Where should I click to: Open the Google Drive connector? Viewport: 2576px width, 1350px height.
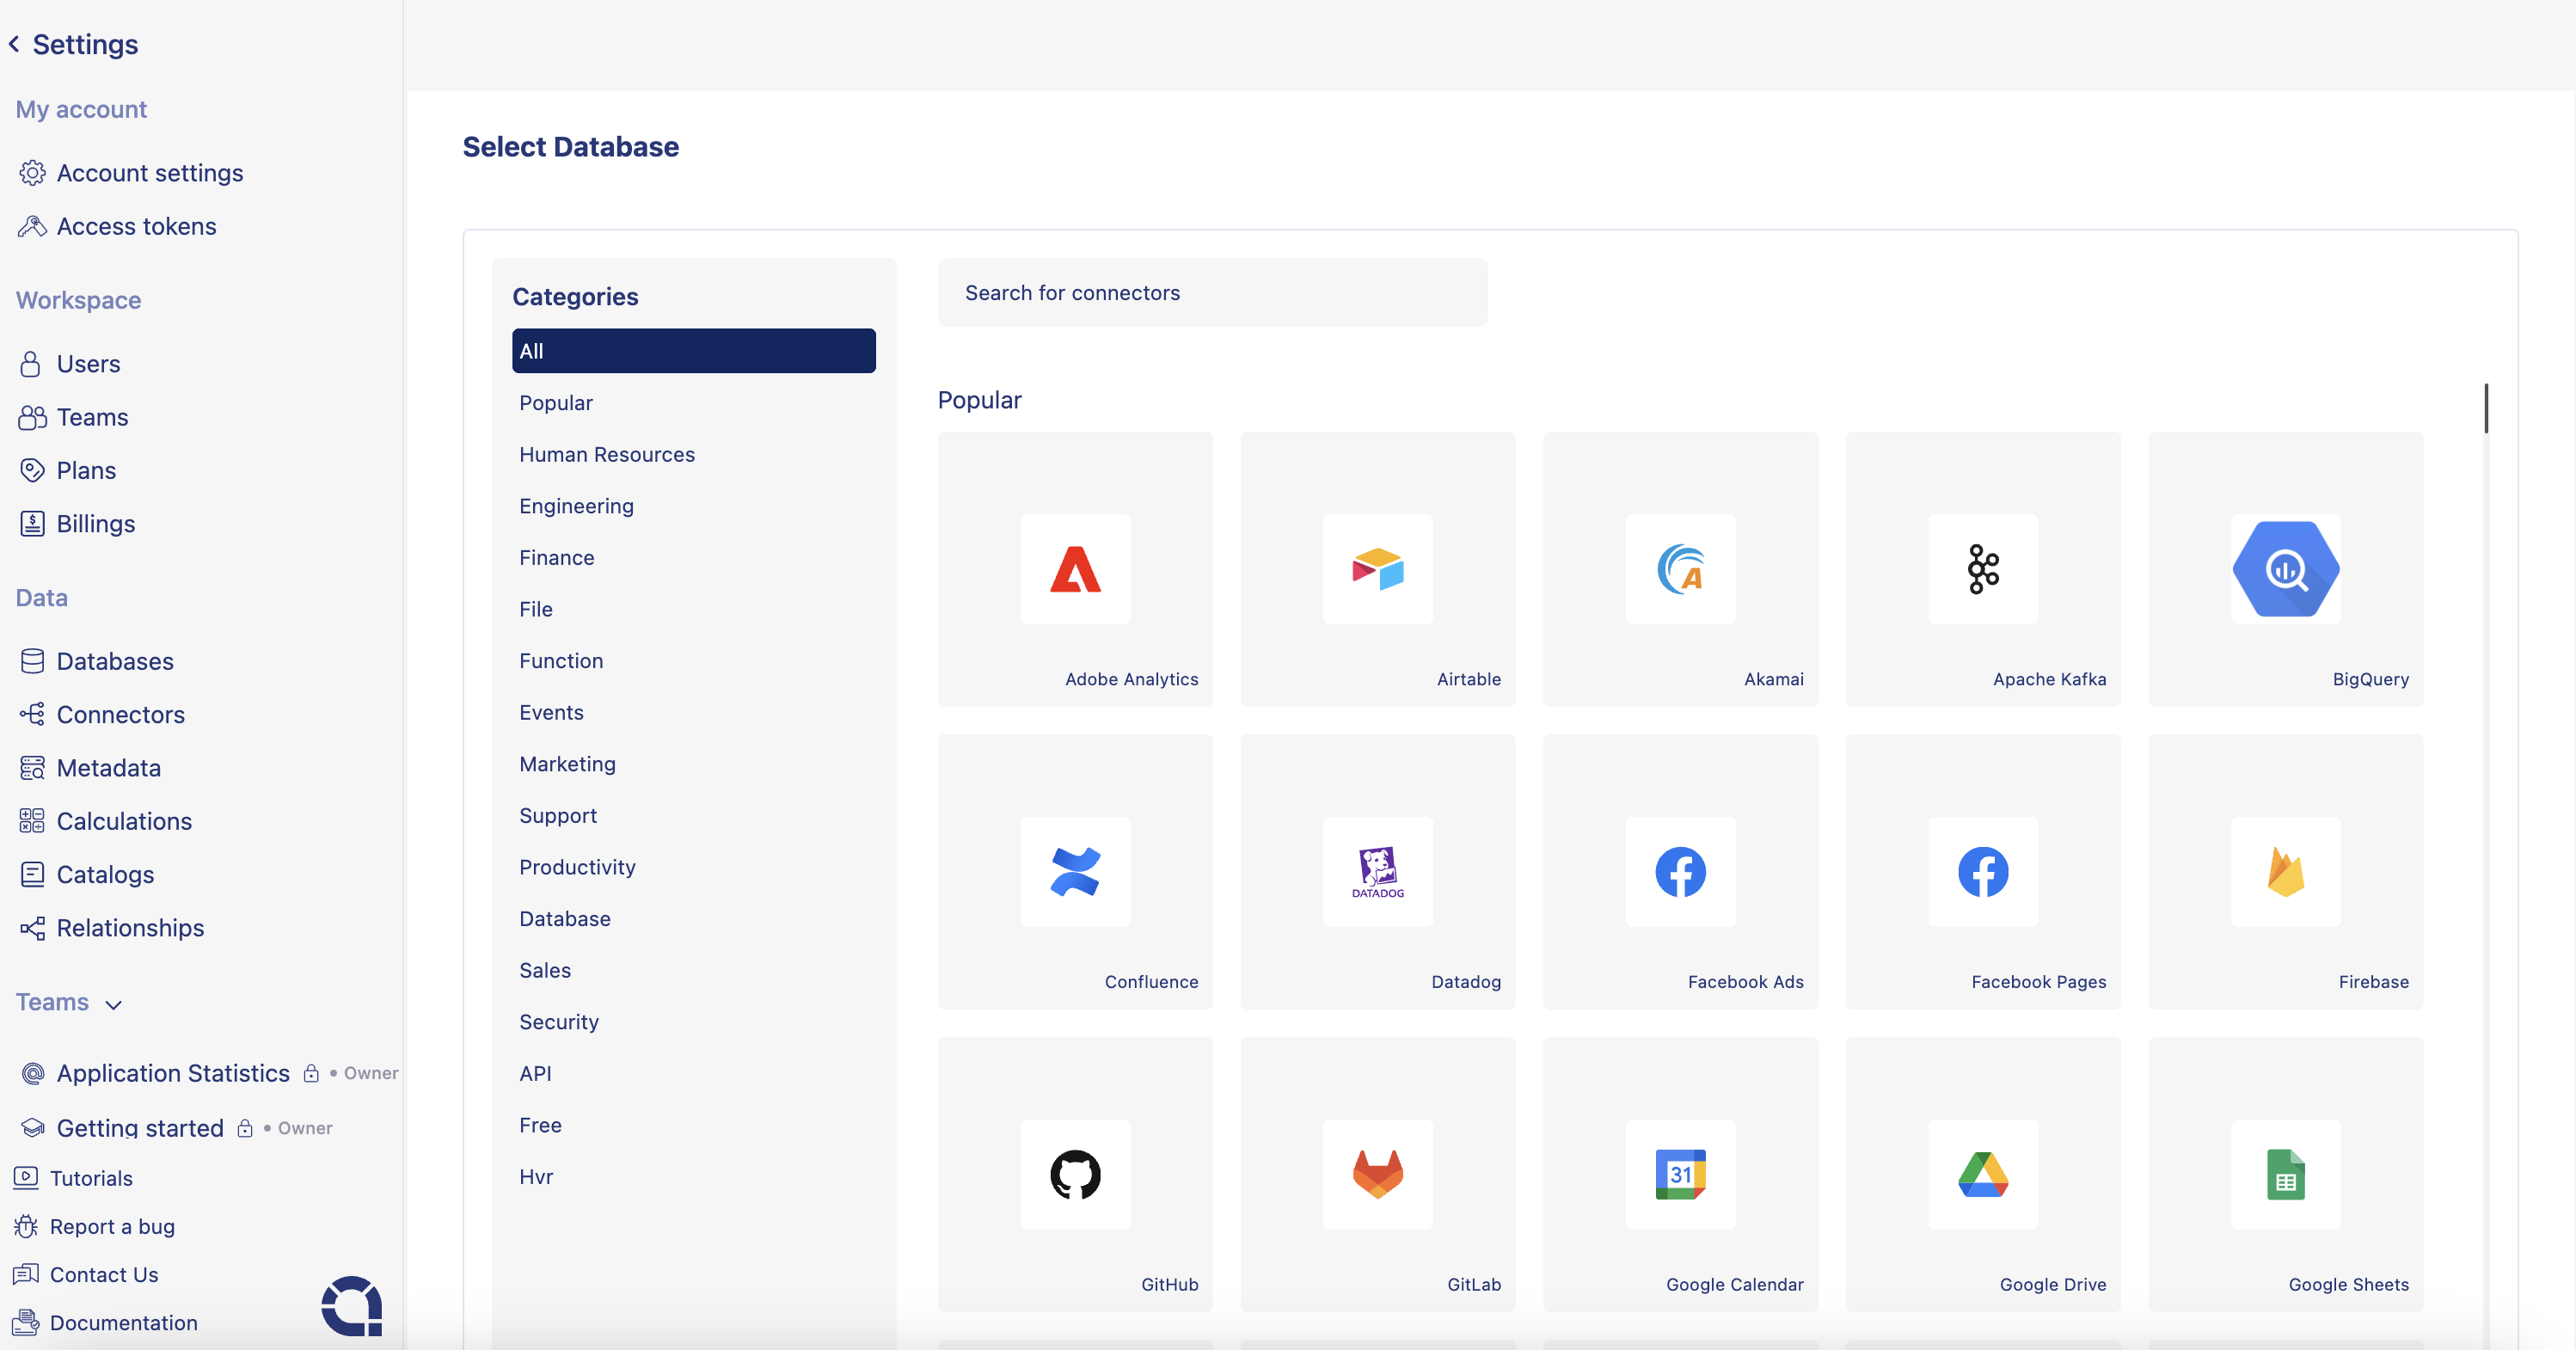point(1983,1174)
